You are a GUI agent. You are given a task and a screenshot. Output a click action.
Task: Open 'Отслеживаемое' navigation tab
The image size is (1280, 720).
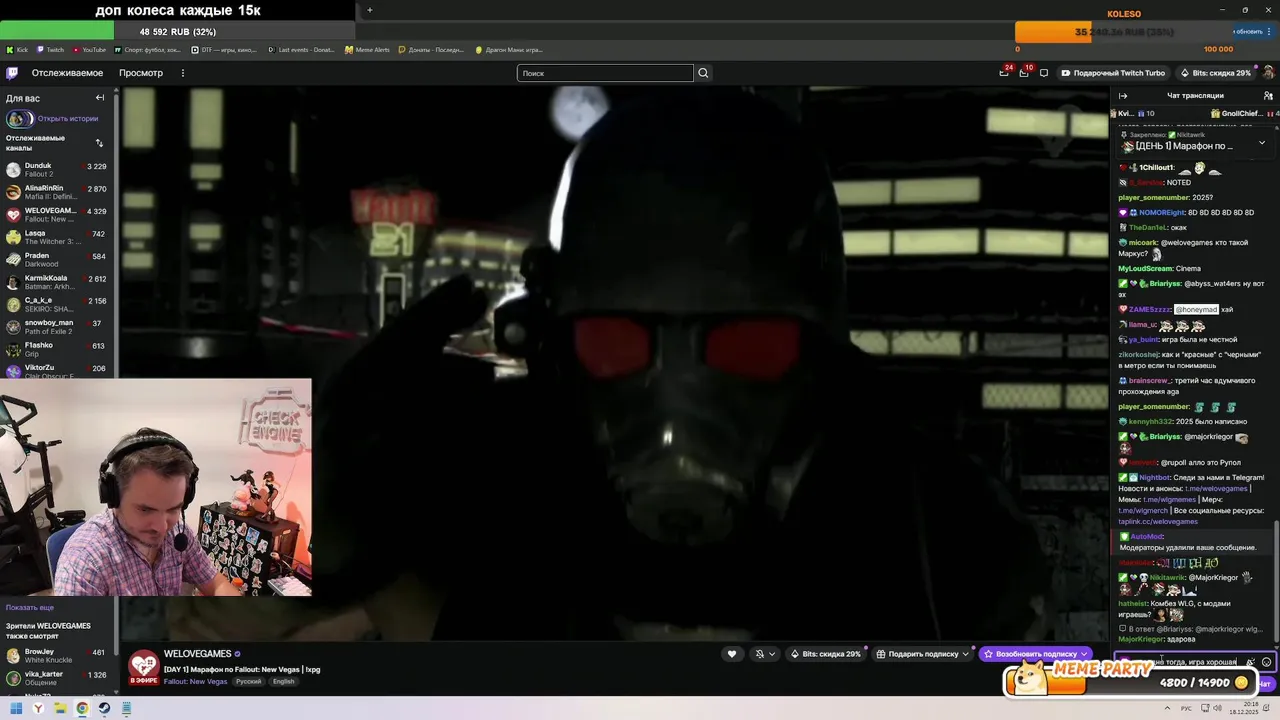(67, 73)
